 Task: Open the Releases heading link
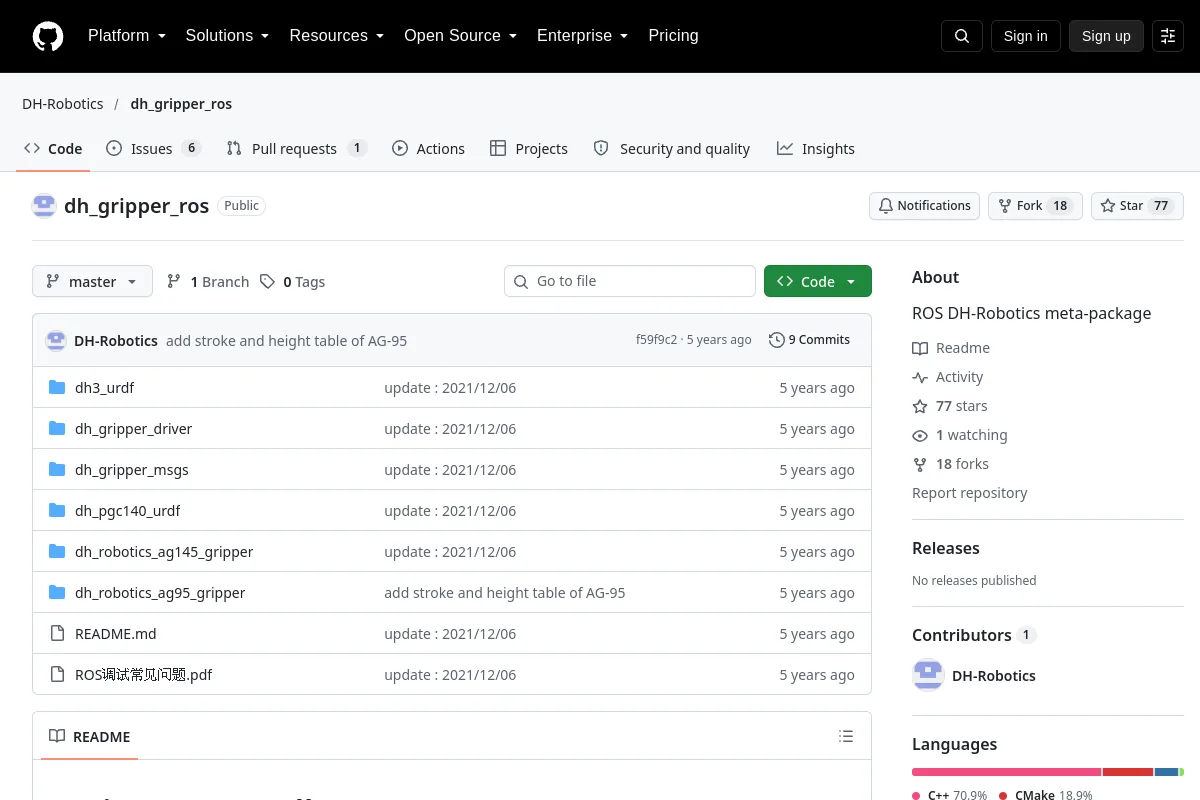tap(946, 548)
